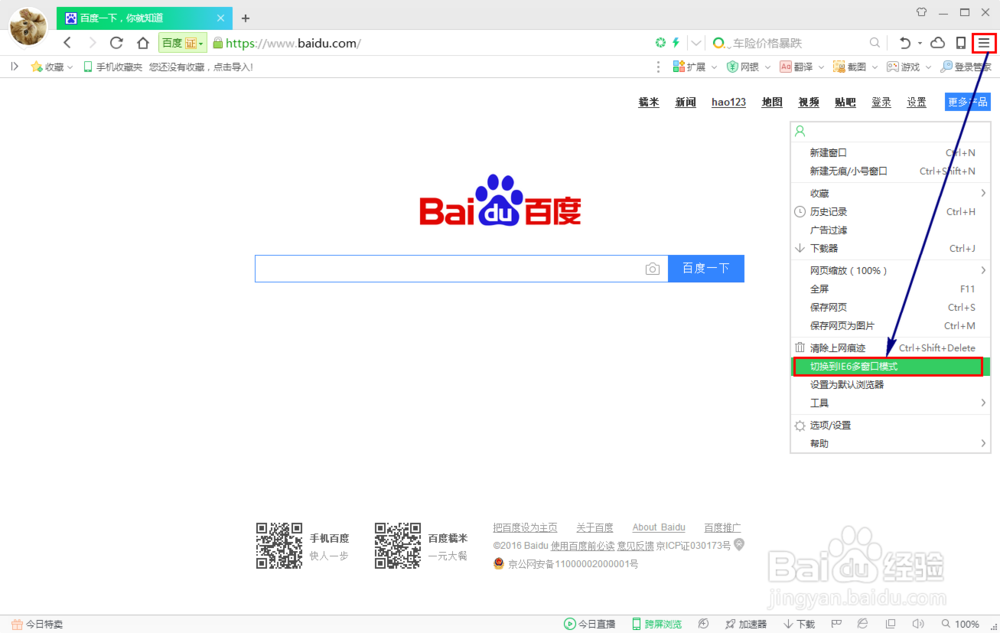This screenshot has height=633, width=1000.
Task: Choose 广告过滤 in the menu
Action: [890, 230]
